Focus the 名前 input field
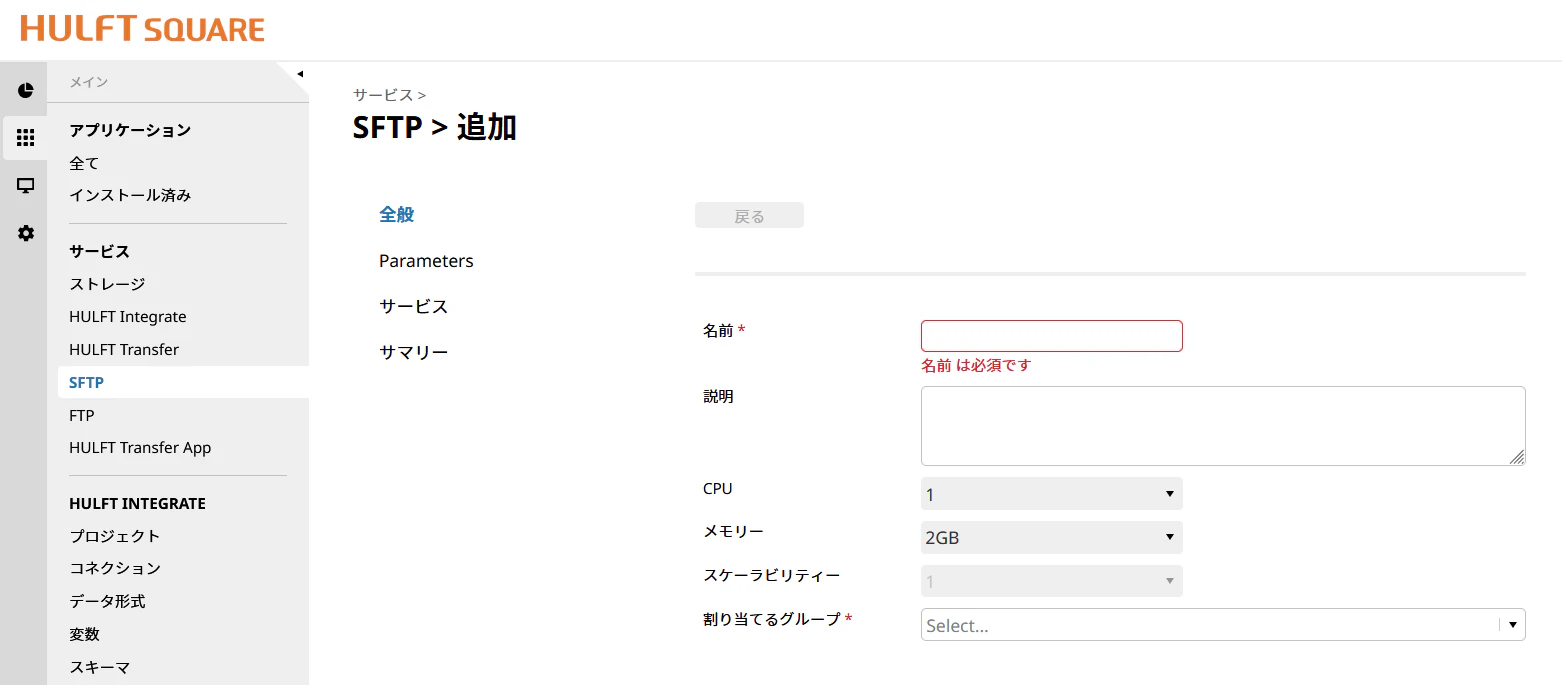 click(x=1051, y=336)
